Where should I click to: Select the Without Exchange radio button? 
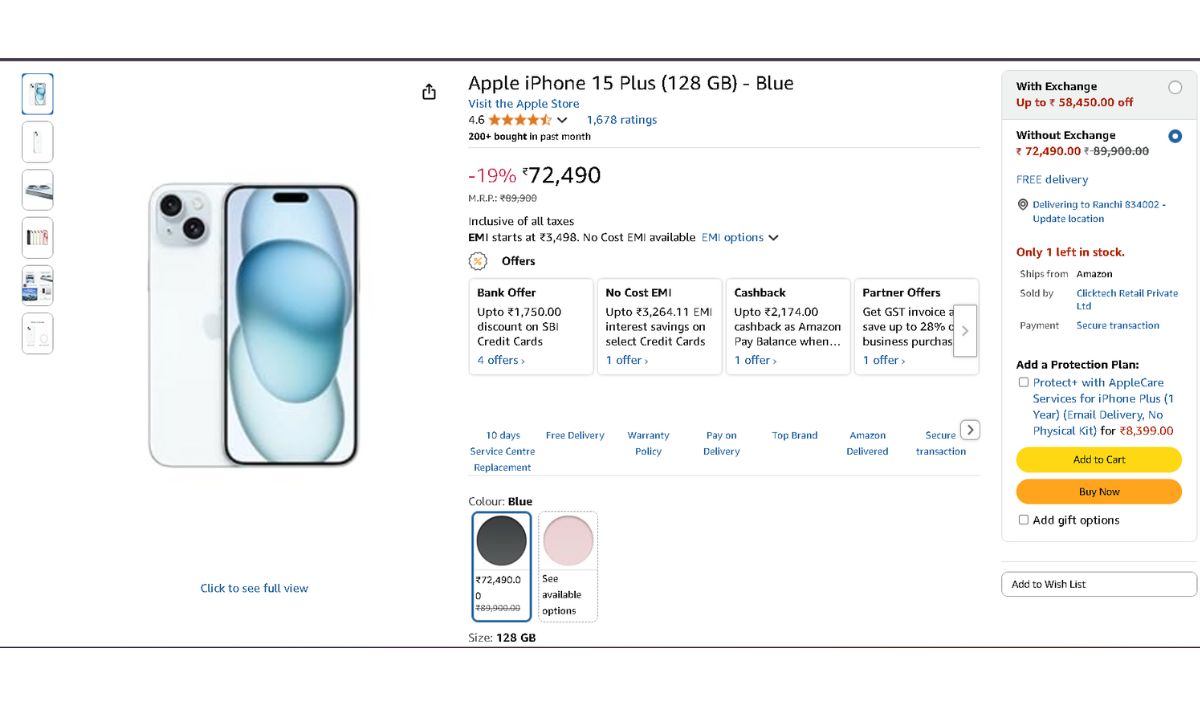point(1175,136)
